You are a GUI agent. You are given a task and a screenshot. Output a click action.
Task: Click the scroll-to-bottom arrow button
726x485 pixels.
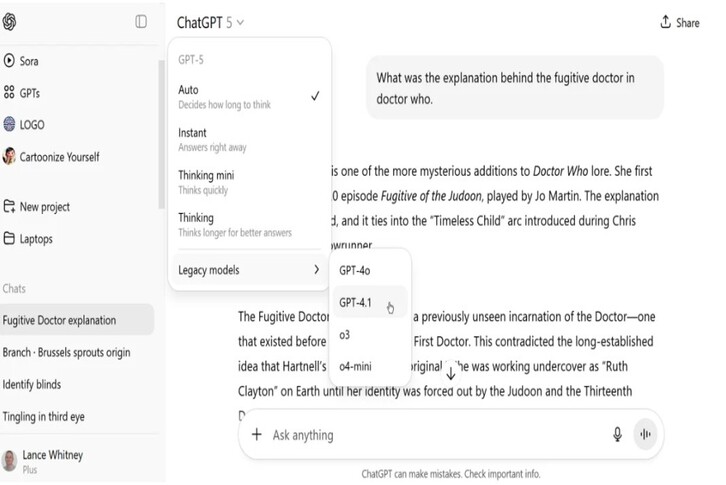click(451, 373)
